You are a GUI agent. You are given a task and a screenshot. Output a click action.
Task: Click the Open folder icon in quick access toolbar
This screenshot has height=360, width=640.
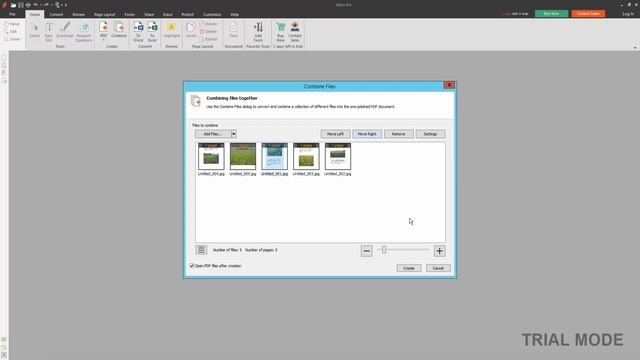coord(13,5)
